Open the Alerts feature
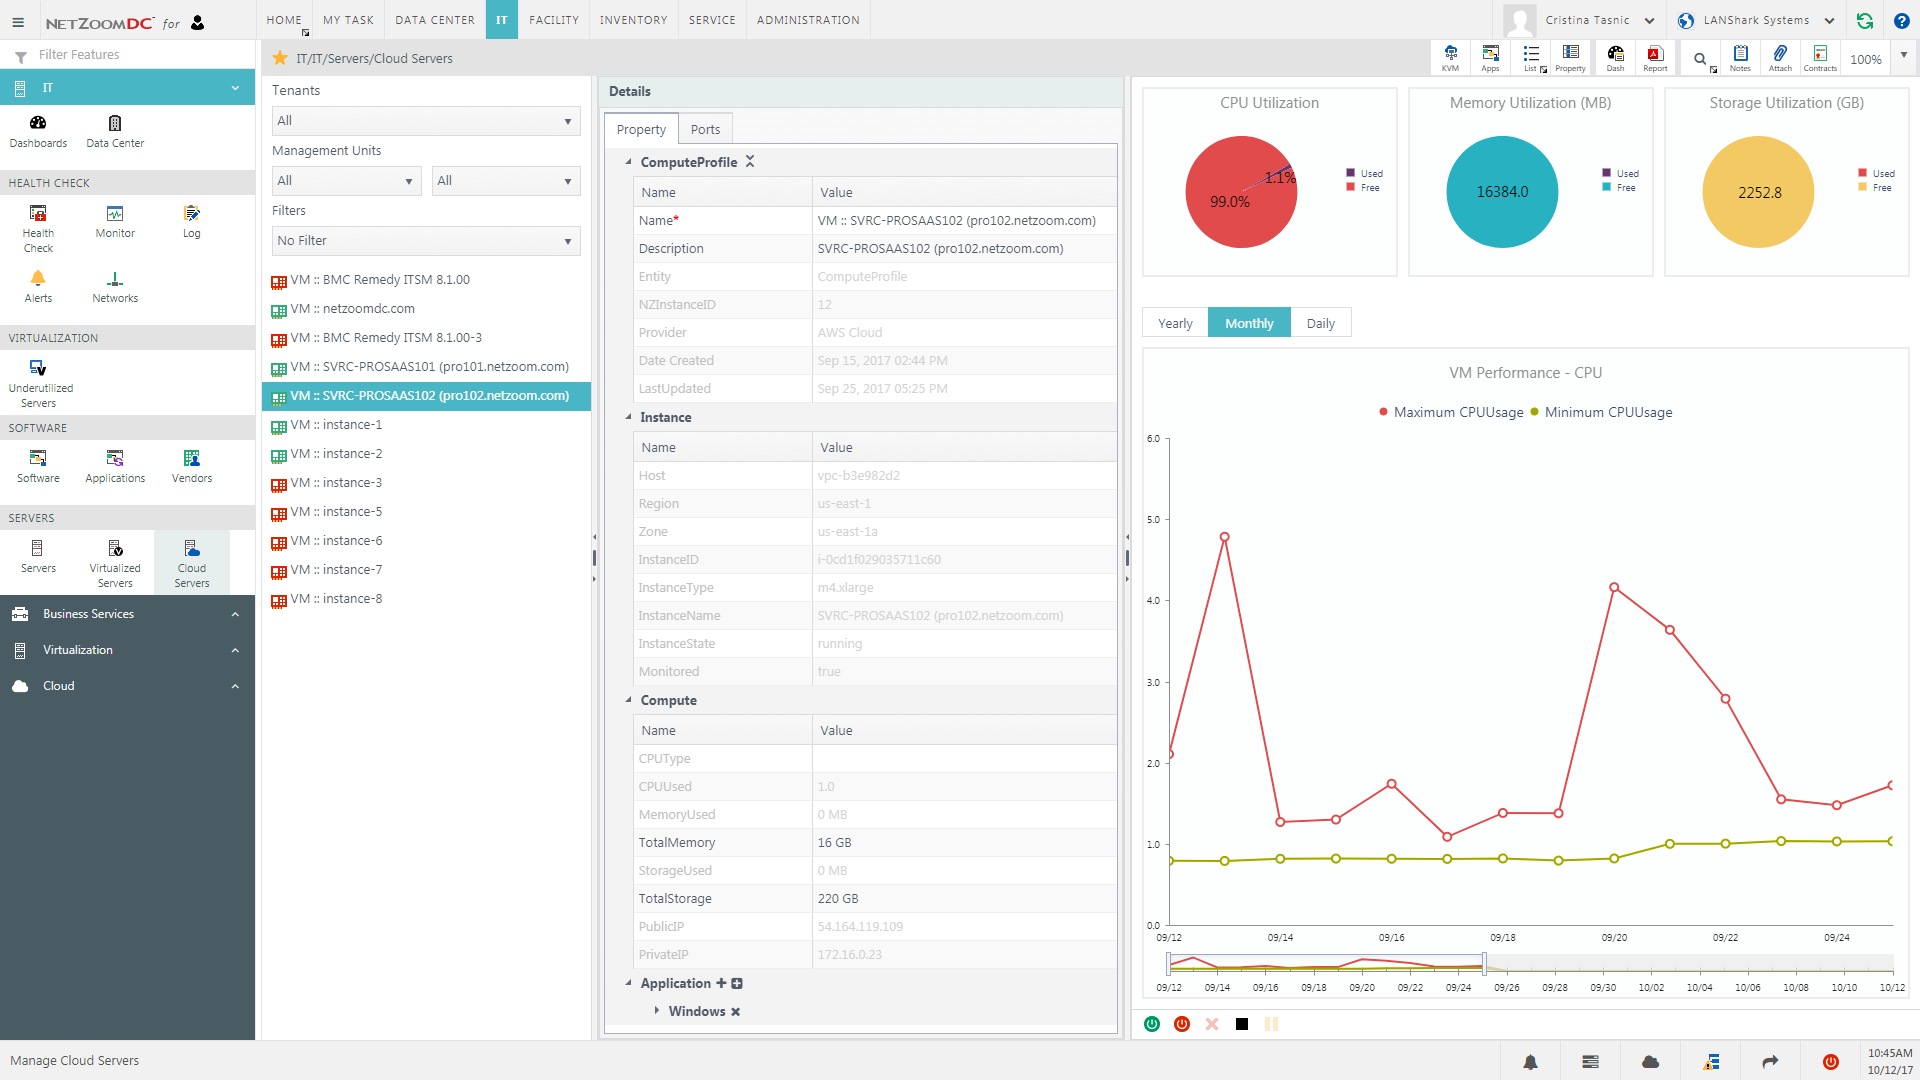Image resolution: width=1920 pixels, height=1080 pixels. click(38, 286)
